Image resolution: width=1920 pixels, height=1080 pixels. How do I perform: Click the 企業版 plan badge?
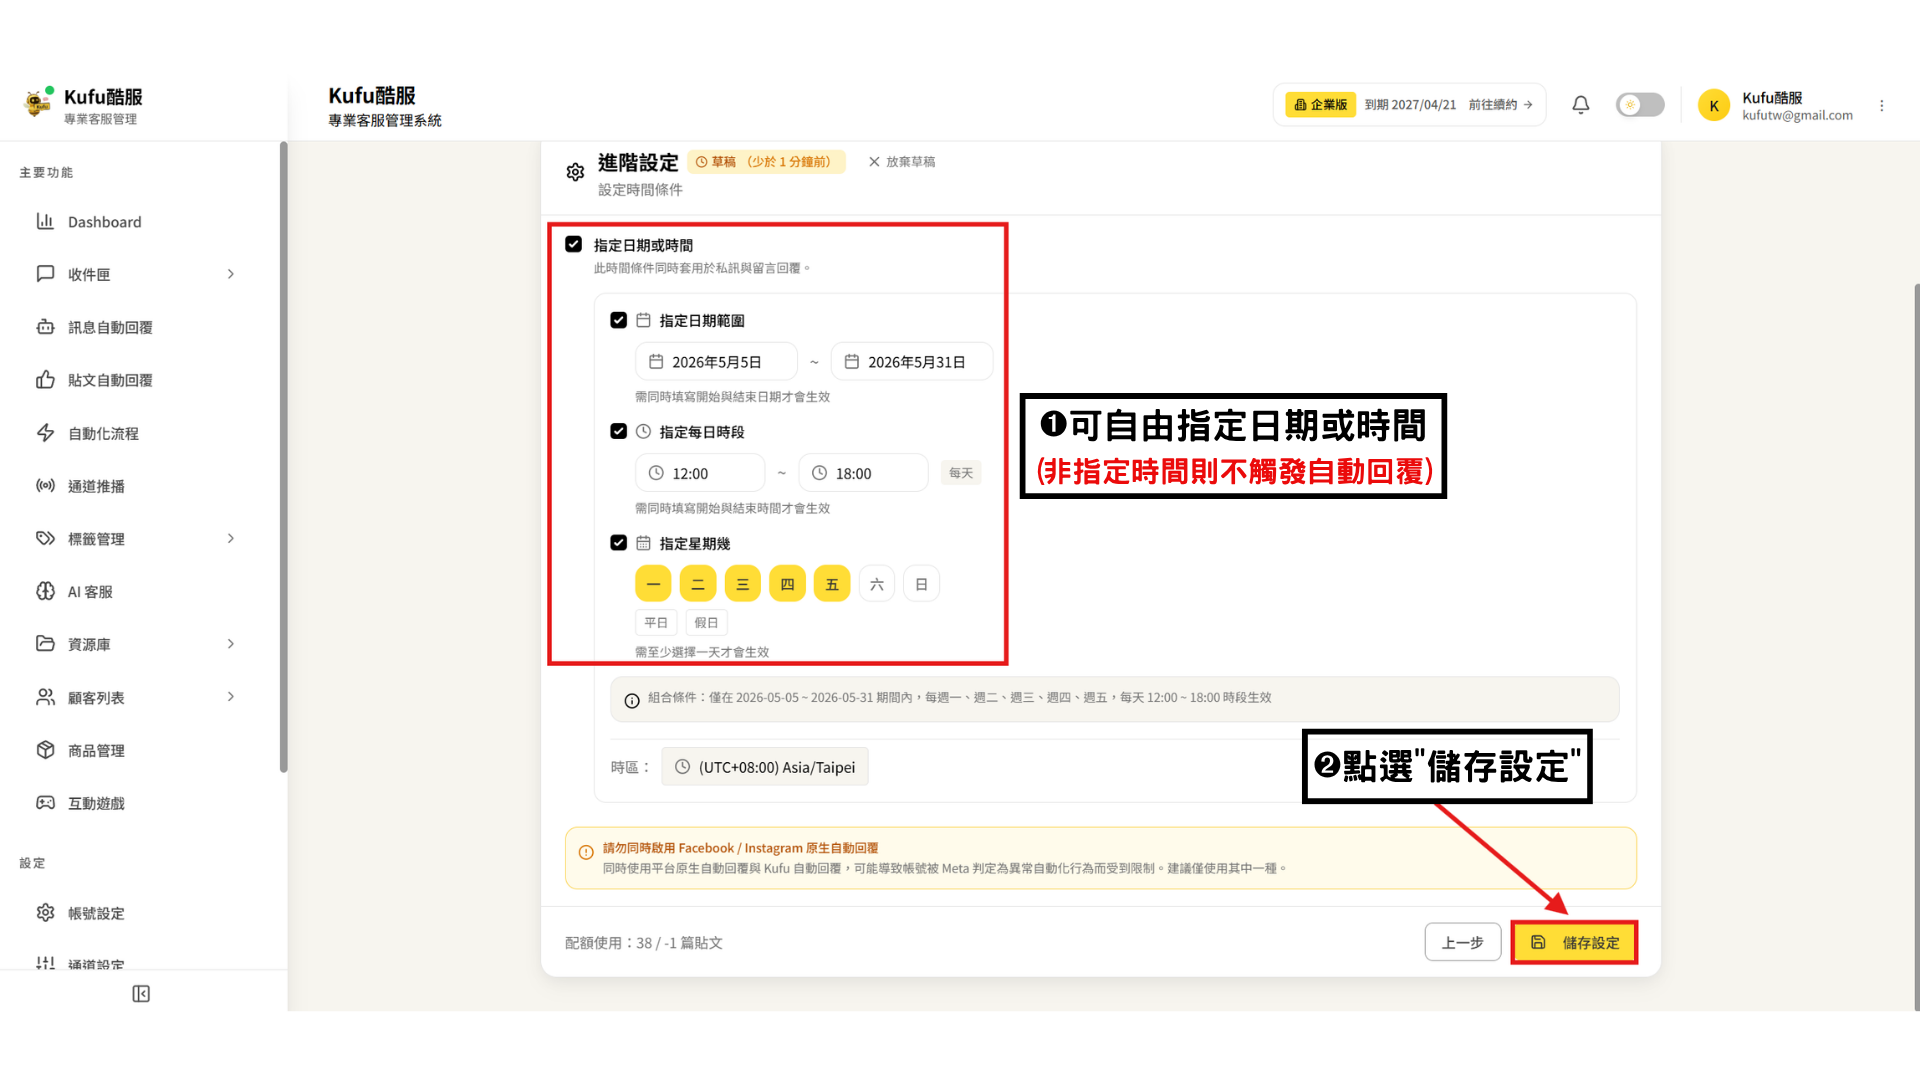pos(1320,105)
